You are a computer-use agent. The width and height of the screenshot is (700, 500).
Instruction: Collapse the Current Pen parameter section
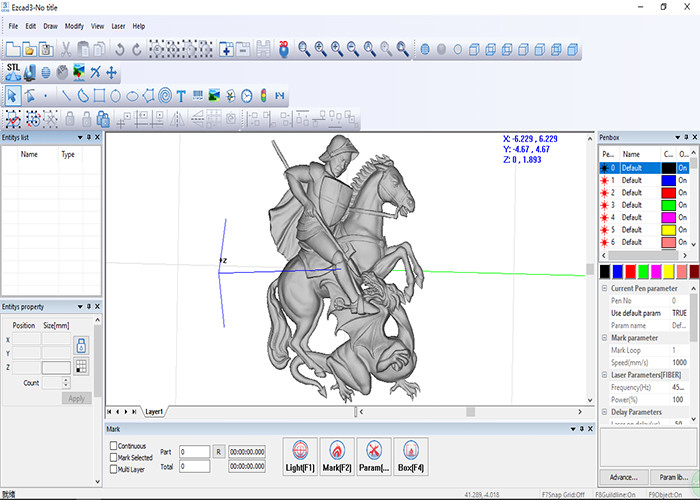[604, 288]
